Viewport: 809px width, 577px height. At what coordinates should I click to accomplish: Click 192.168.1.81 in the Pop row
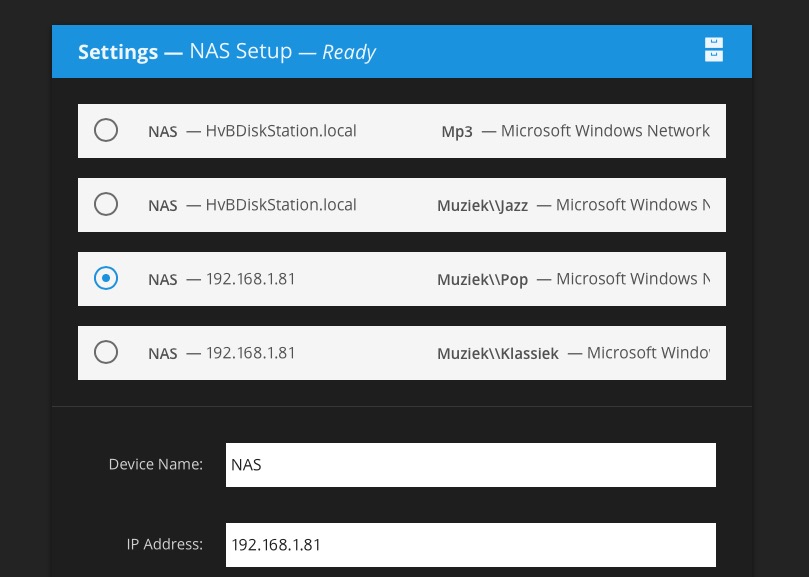250,279
